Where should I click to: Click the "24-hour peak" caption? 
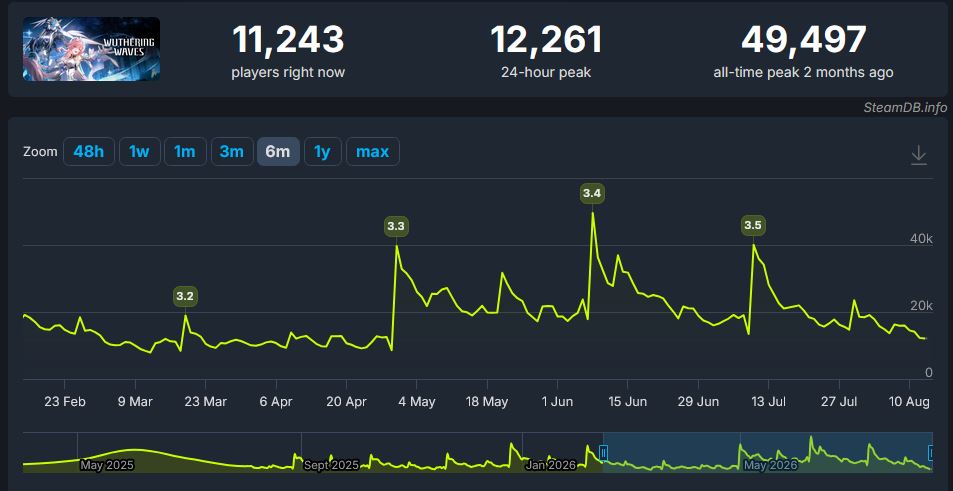pyautogui.click(x=546, y=73)
